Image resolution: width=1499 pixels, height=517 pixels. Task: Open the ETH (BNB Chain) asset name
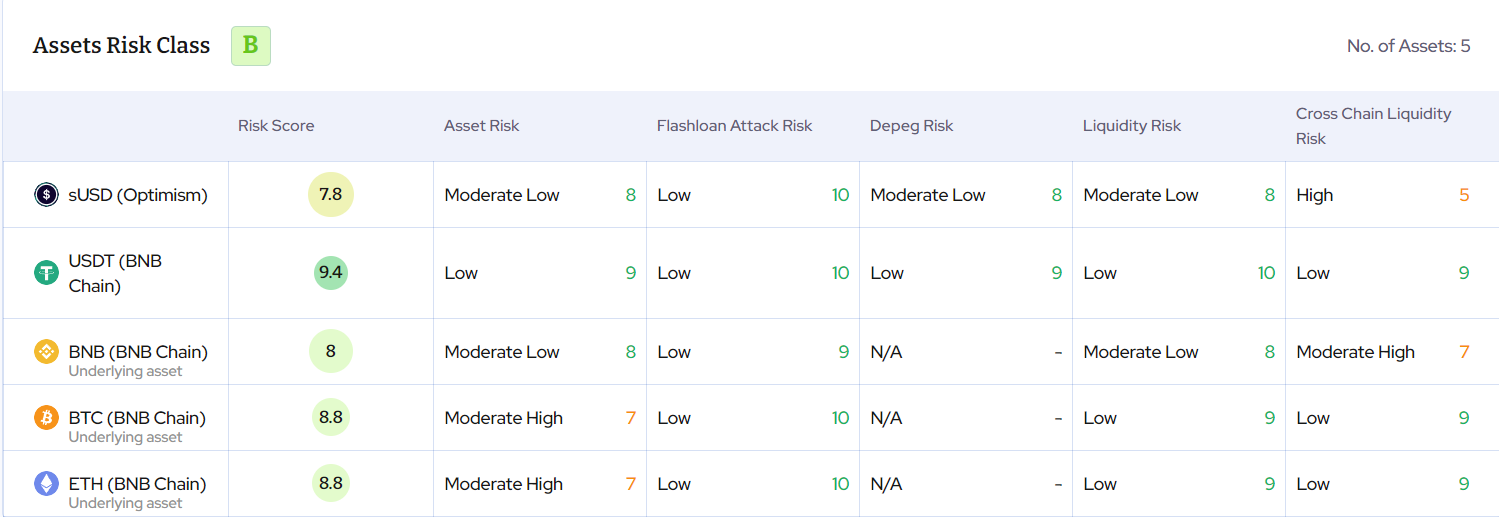pos(137,484)
